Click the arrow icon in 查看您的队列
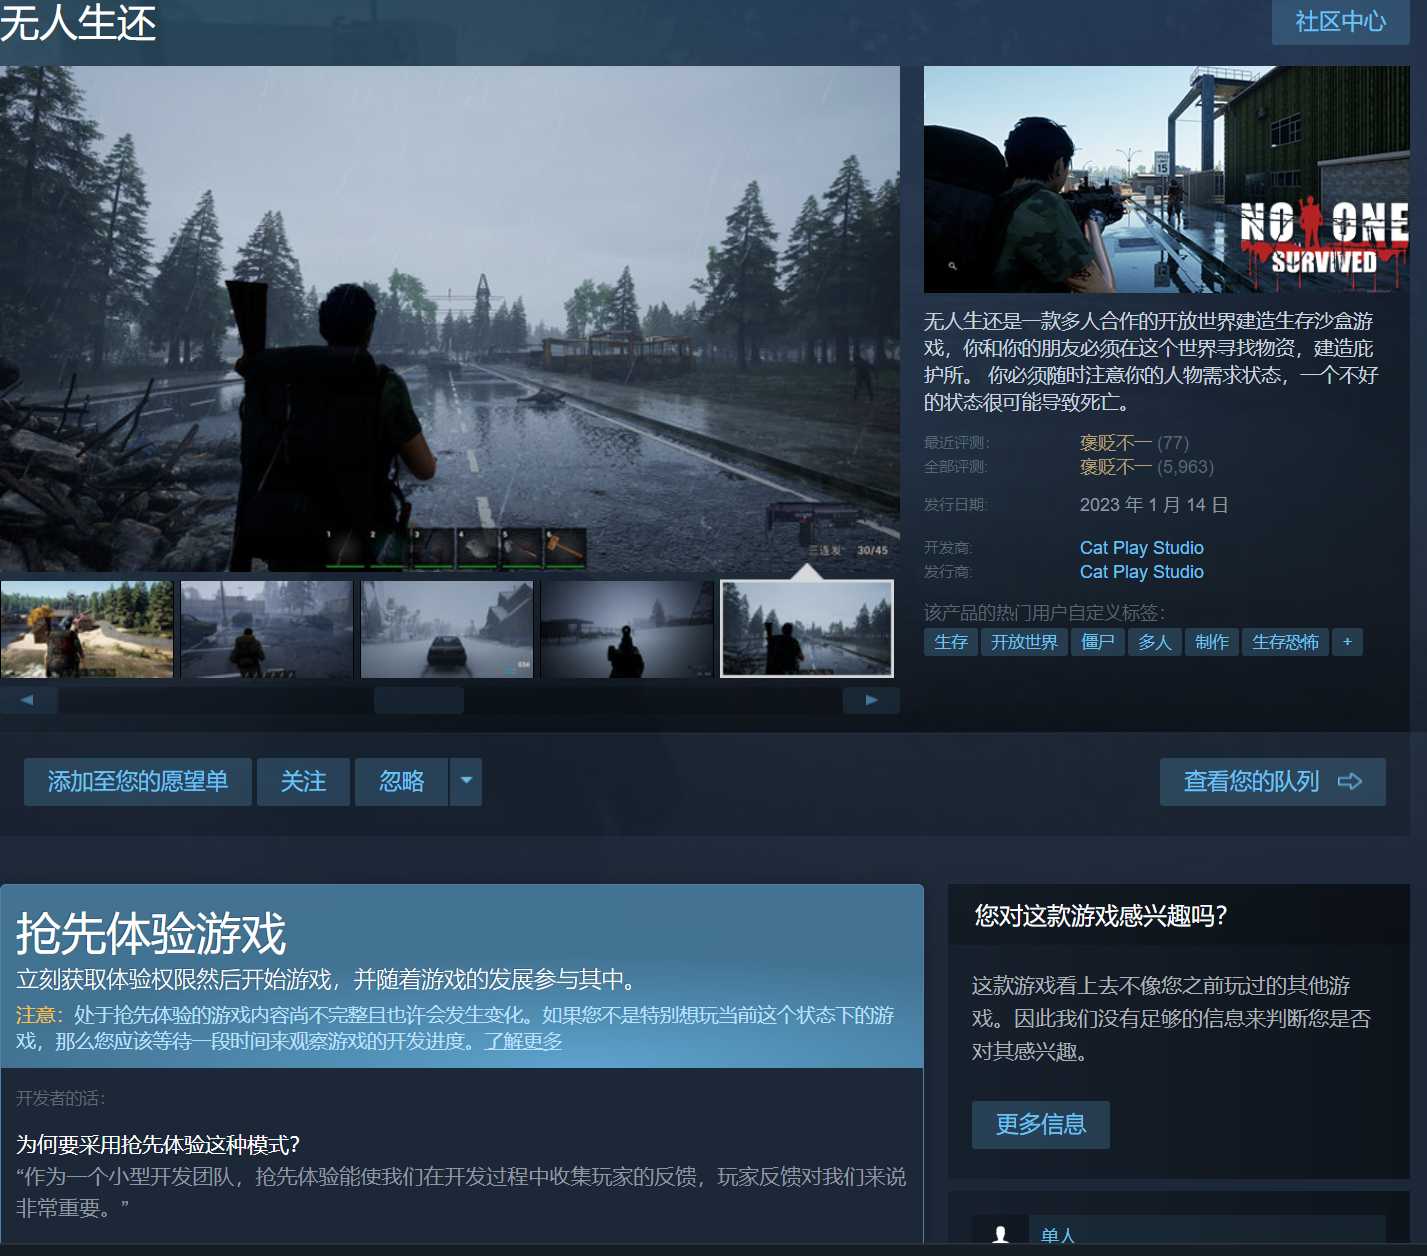Image resolution: width=1427 pixels, height=1256 pixels. tap(1350, 782)
